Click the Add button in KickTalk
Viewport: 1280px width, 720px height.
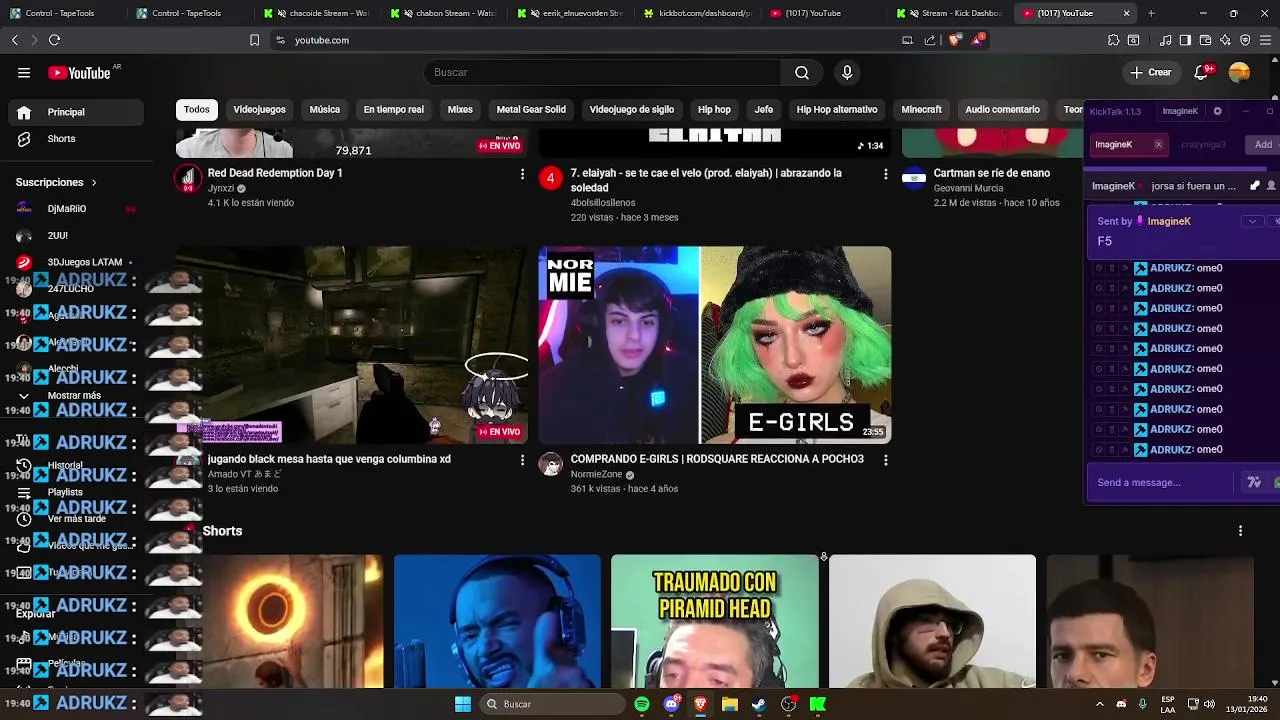tap(1263, 145)
